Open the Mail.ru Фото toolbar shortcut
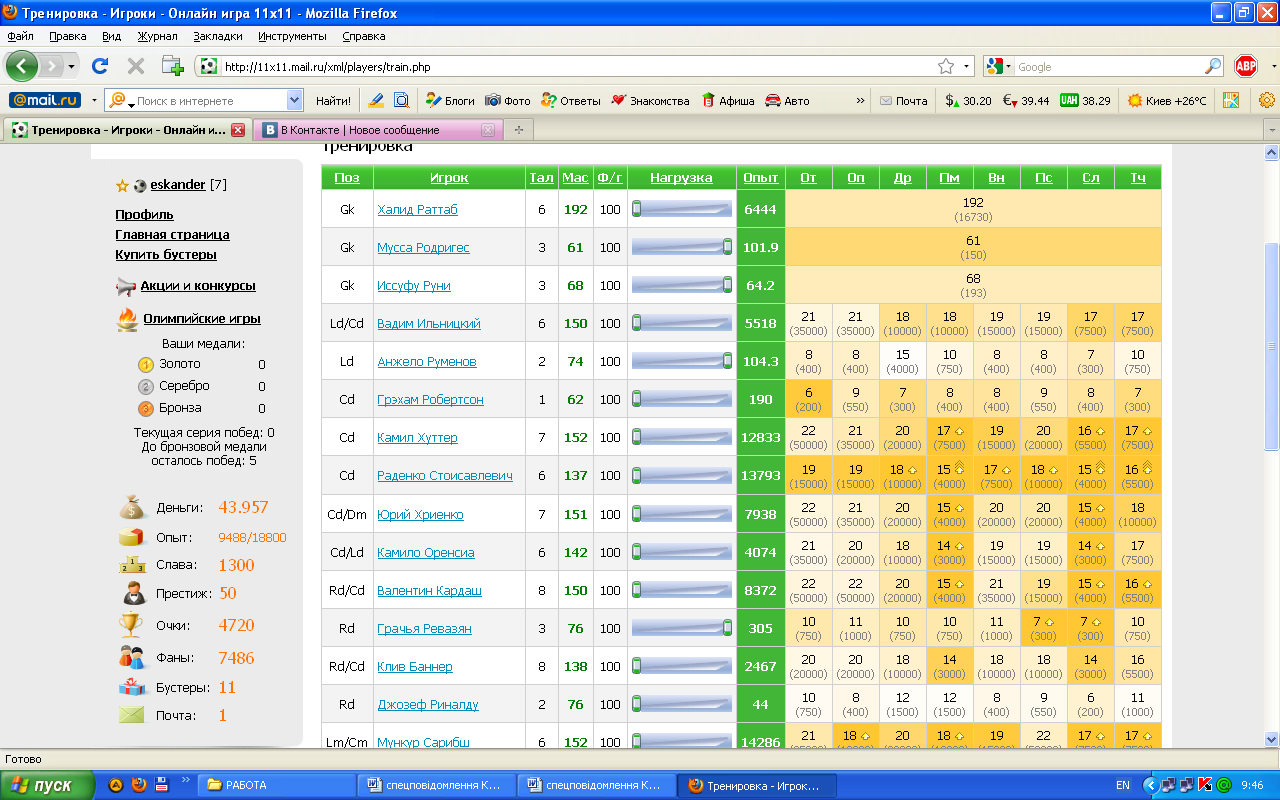1280x800 pixels. pos(508,101)
